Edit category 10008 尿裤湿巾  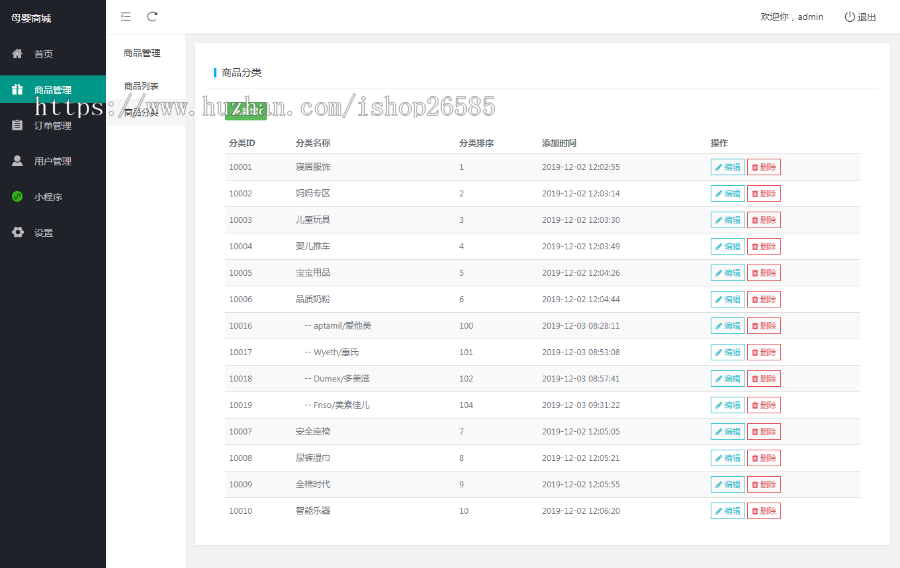coord(728,458)
